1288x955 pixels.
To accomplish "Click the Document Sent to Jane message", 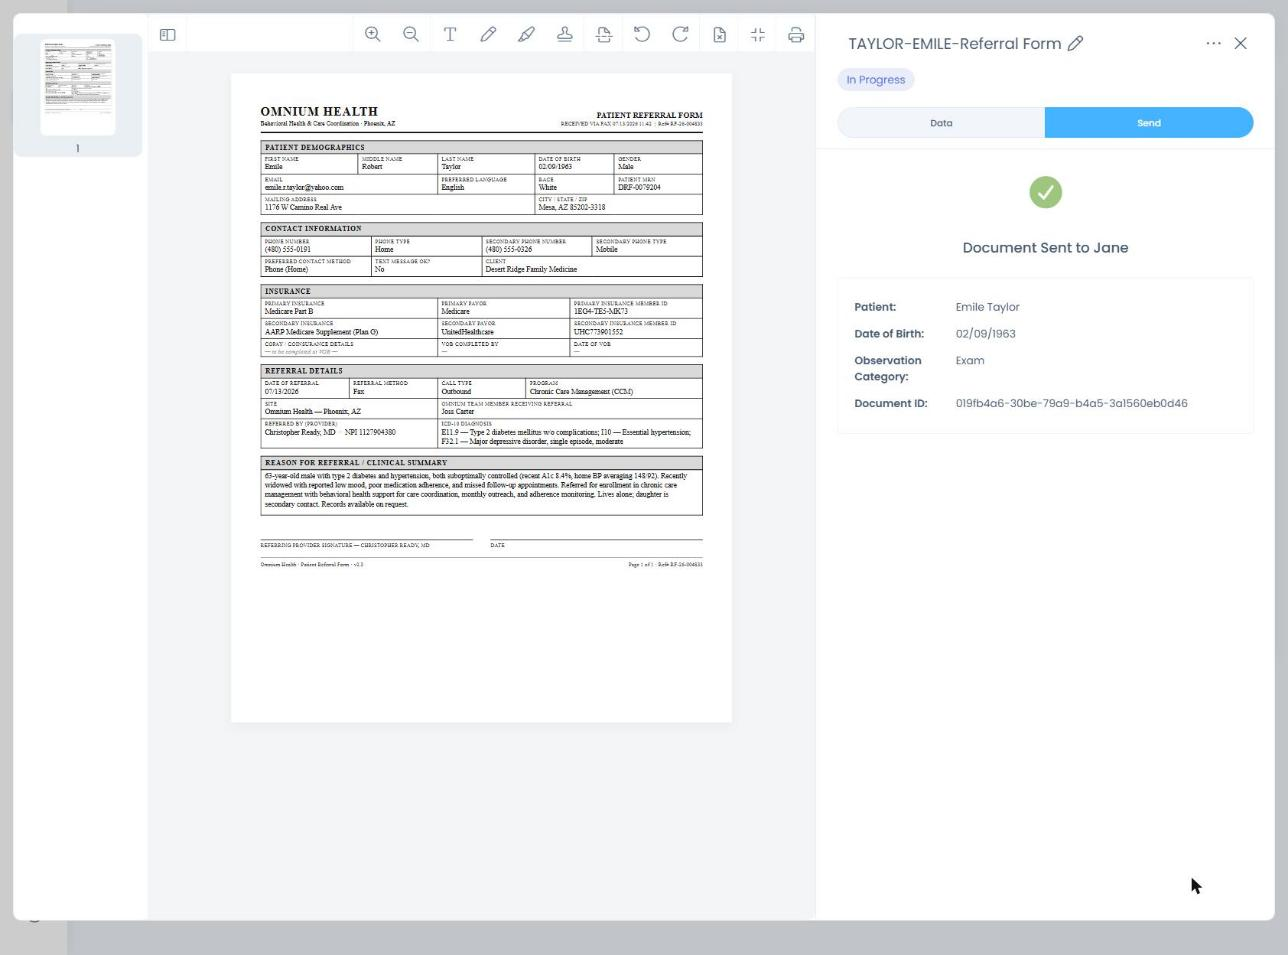I will [1045, 248].
